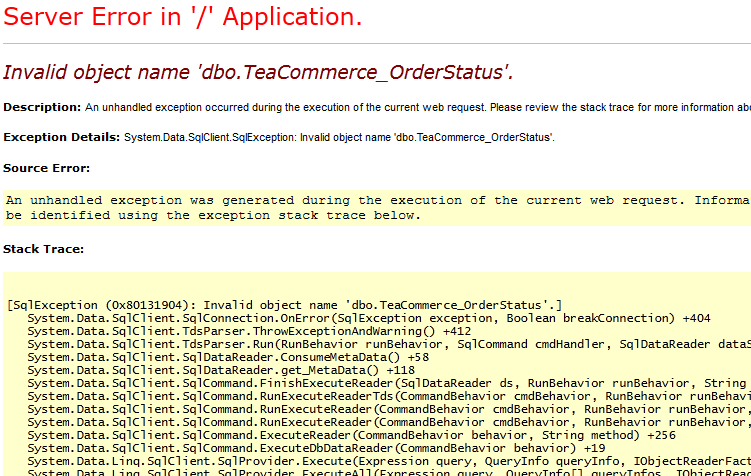
Task: Click the "be identified using the exception stack trace below." line
Action: tap(213, 215)
